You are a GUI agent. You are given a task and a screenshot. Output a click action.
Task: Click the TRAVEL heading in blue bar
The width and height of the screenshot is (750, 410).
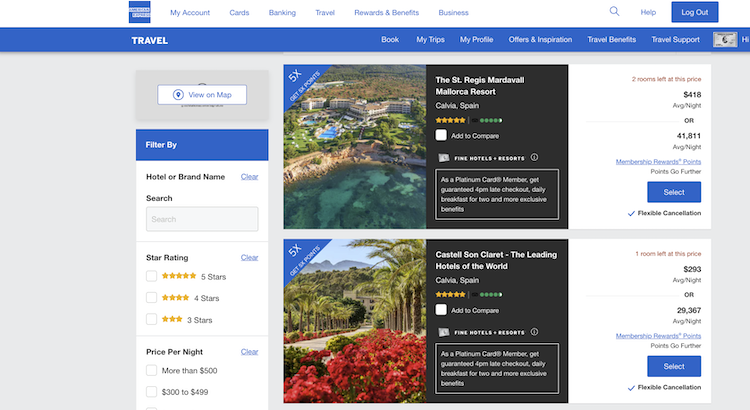click(150, 41)
